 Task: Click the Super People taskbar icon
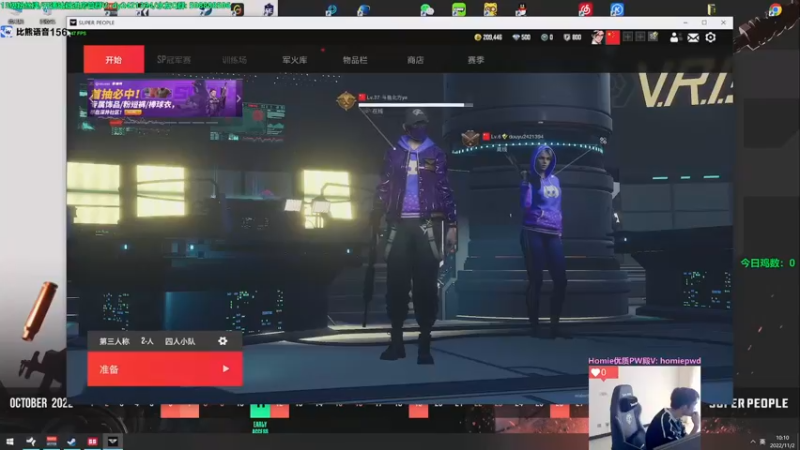113,441
